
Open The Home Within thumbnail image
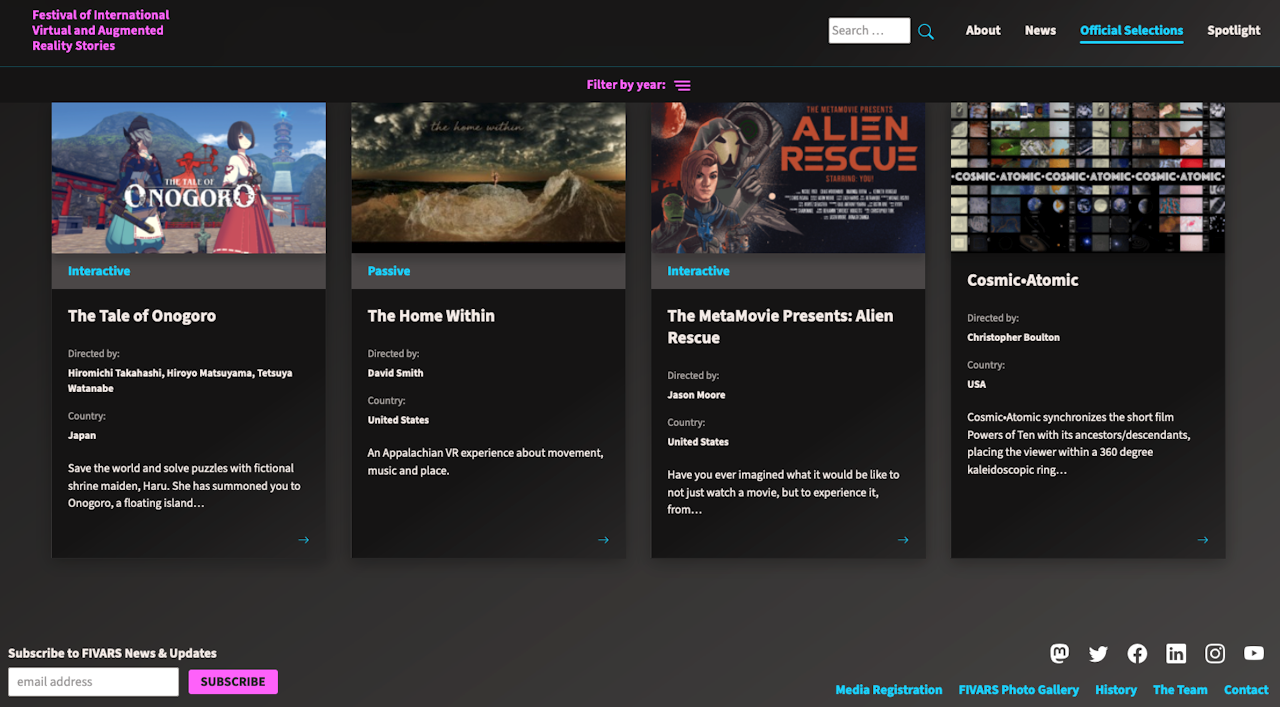coord(488,178)
